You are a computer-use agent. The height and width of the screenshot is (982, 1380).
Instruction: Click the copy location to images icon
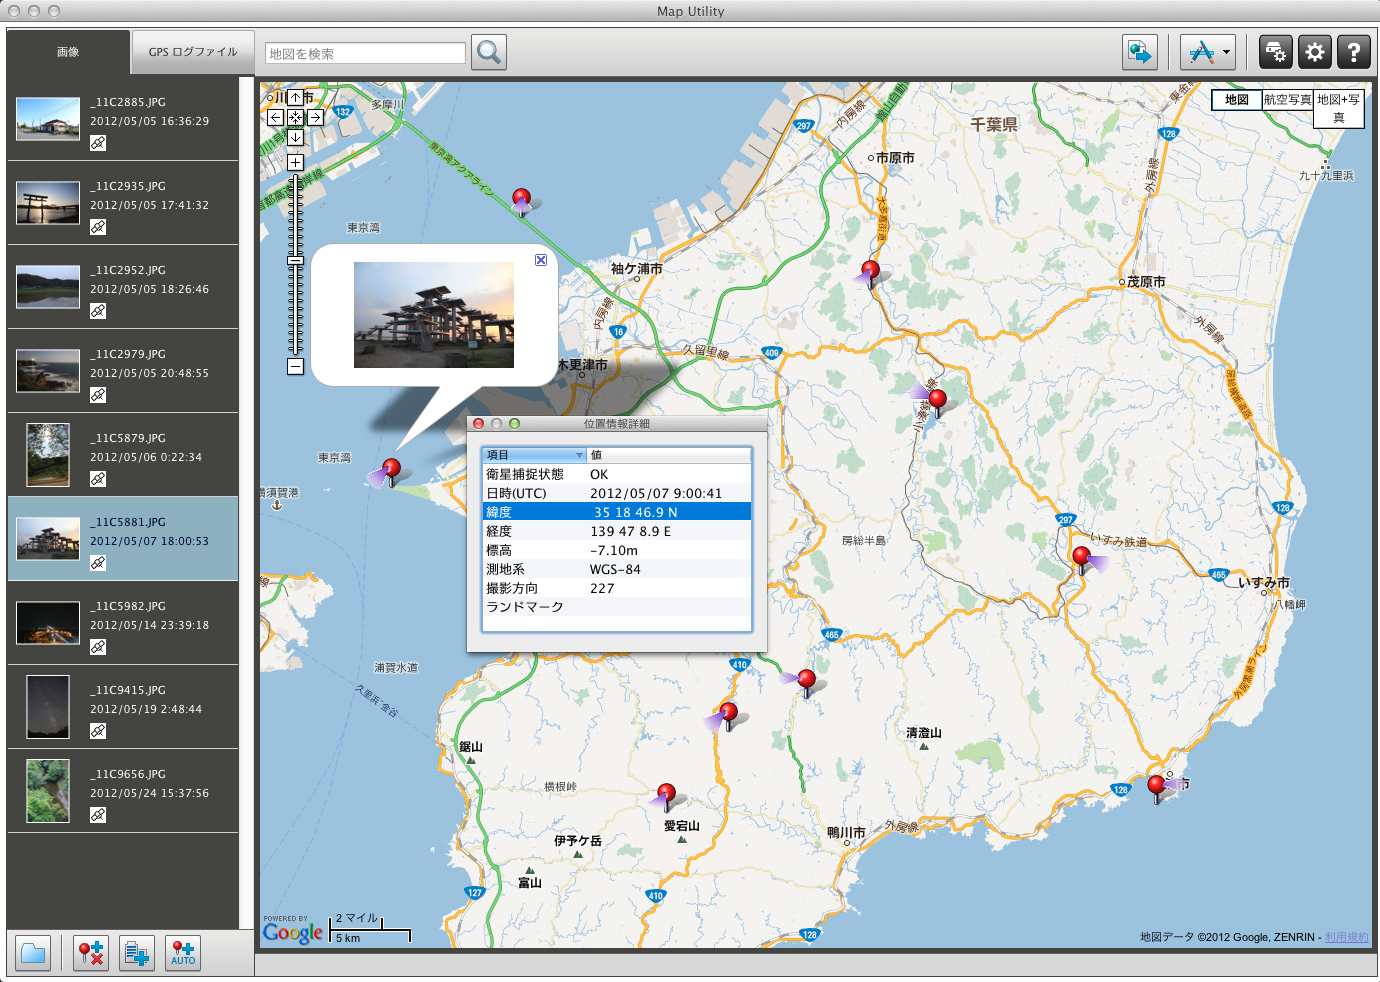point(136,953)
